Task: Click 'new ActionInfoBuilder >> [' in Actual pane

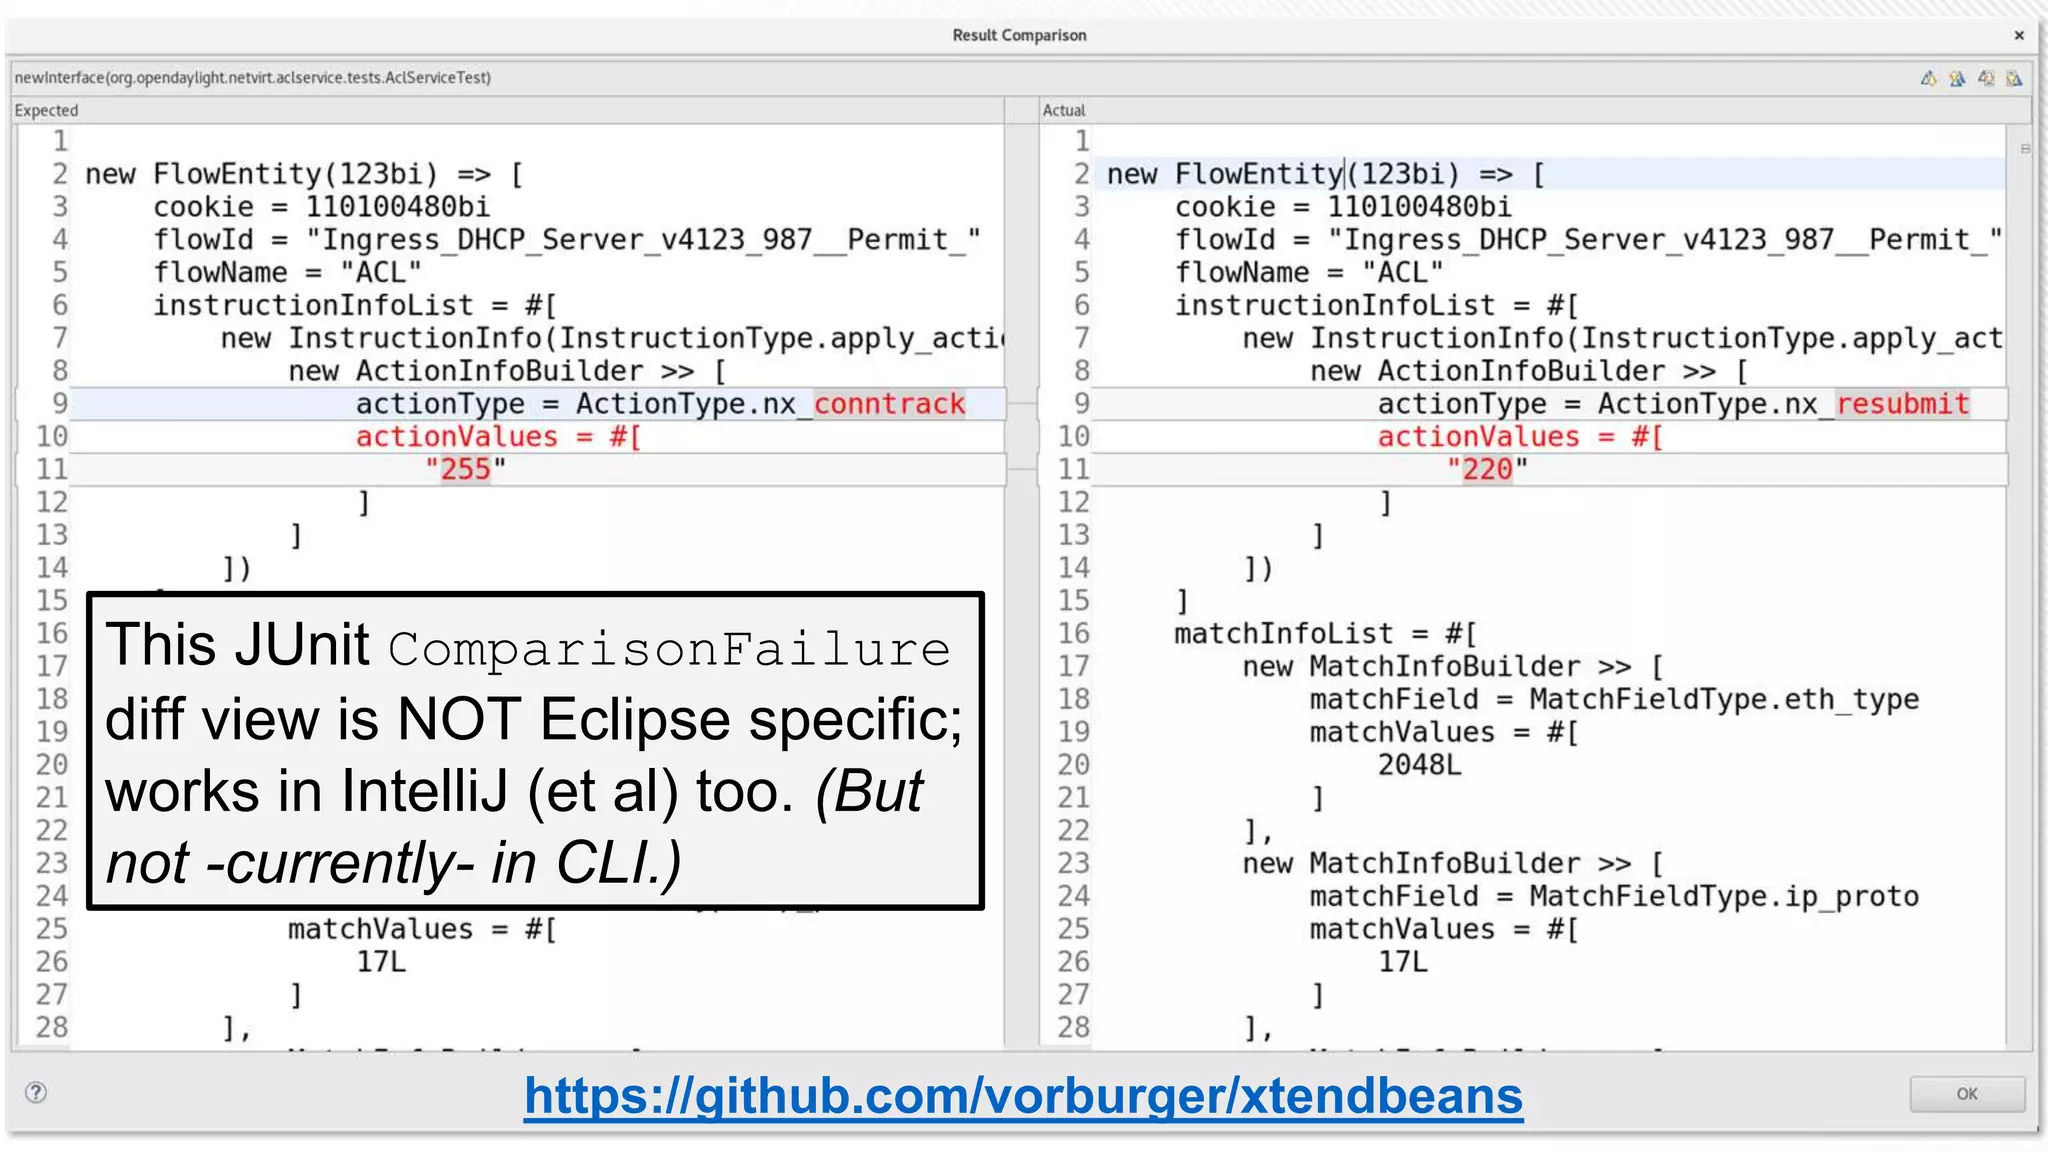Action: 1530,371
